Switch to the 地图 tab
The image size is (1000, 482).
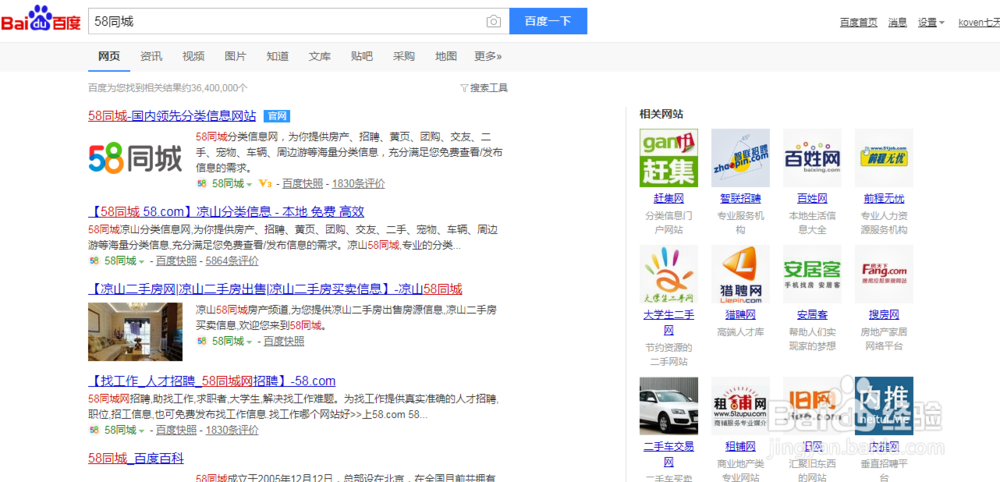[x=446, y=56]
